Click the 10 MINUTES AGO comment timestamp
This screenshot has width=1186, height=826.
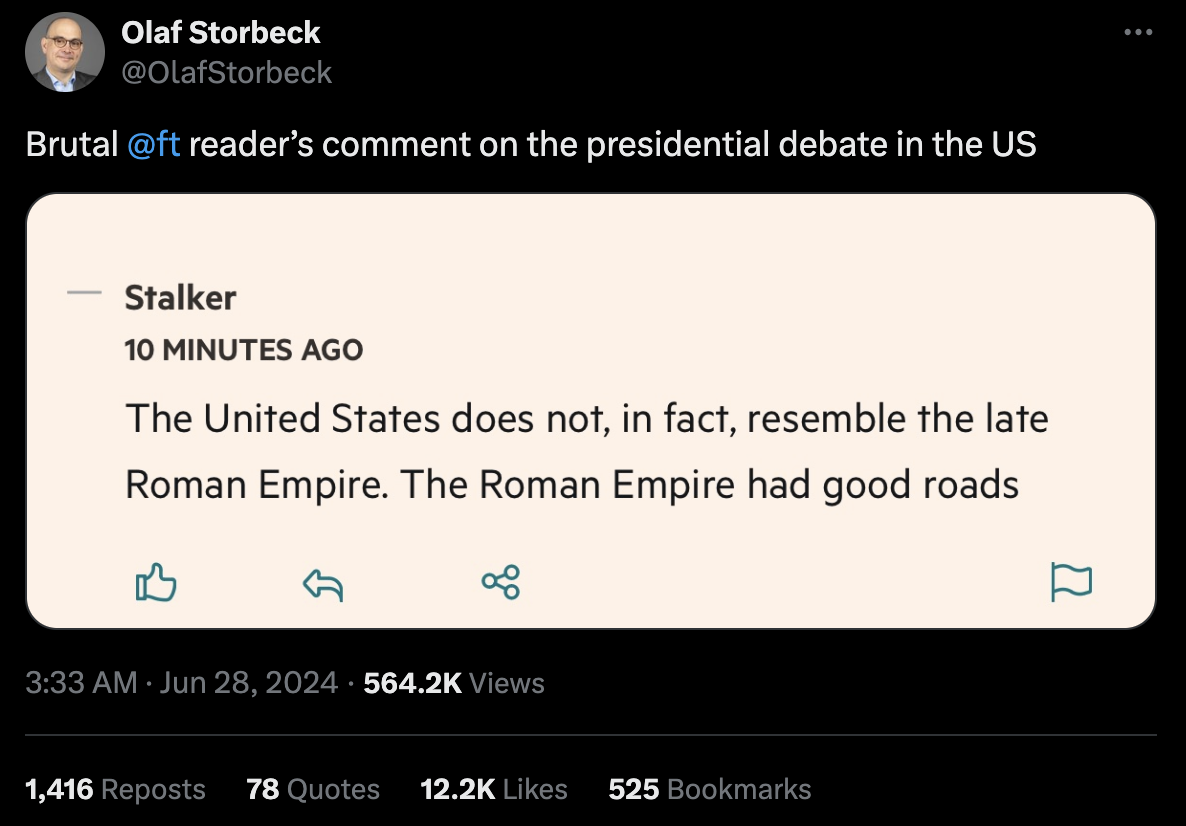(x=243, y=350)
